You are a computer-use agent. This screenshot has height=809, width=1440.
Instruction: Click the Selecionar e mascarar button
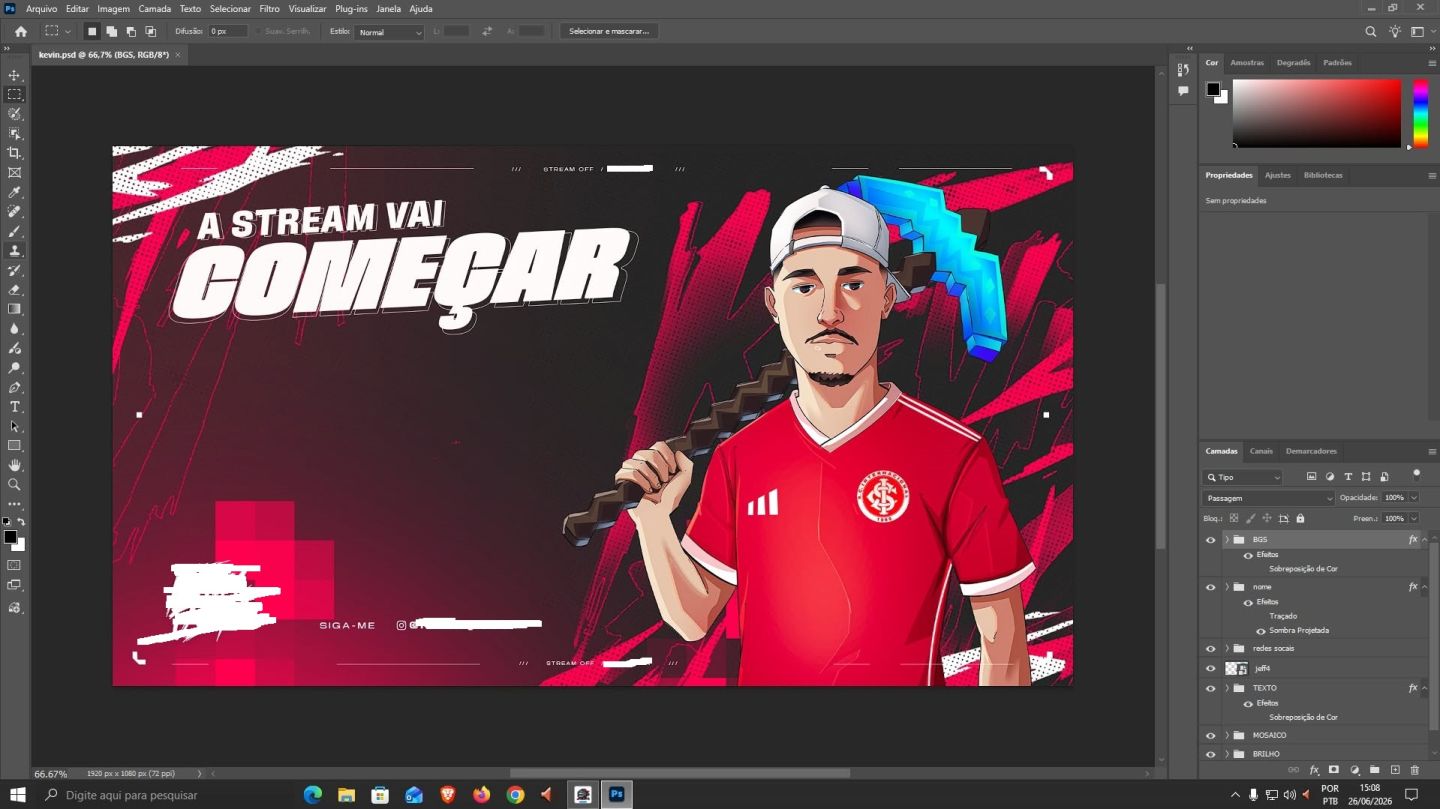coord(609,32)
